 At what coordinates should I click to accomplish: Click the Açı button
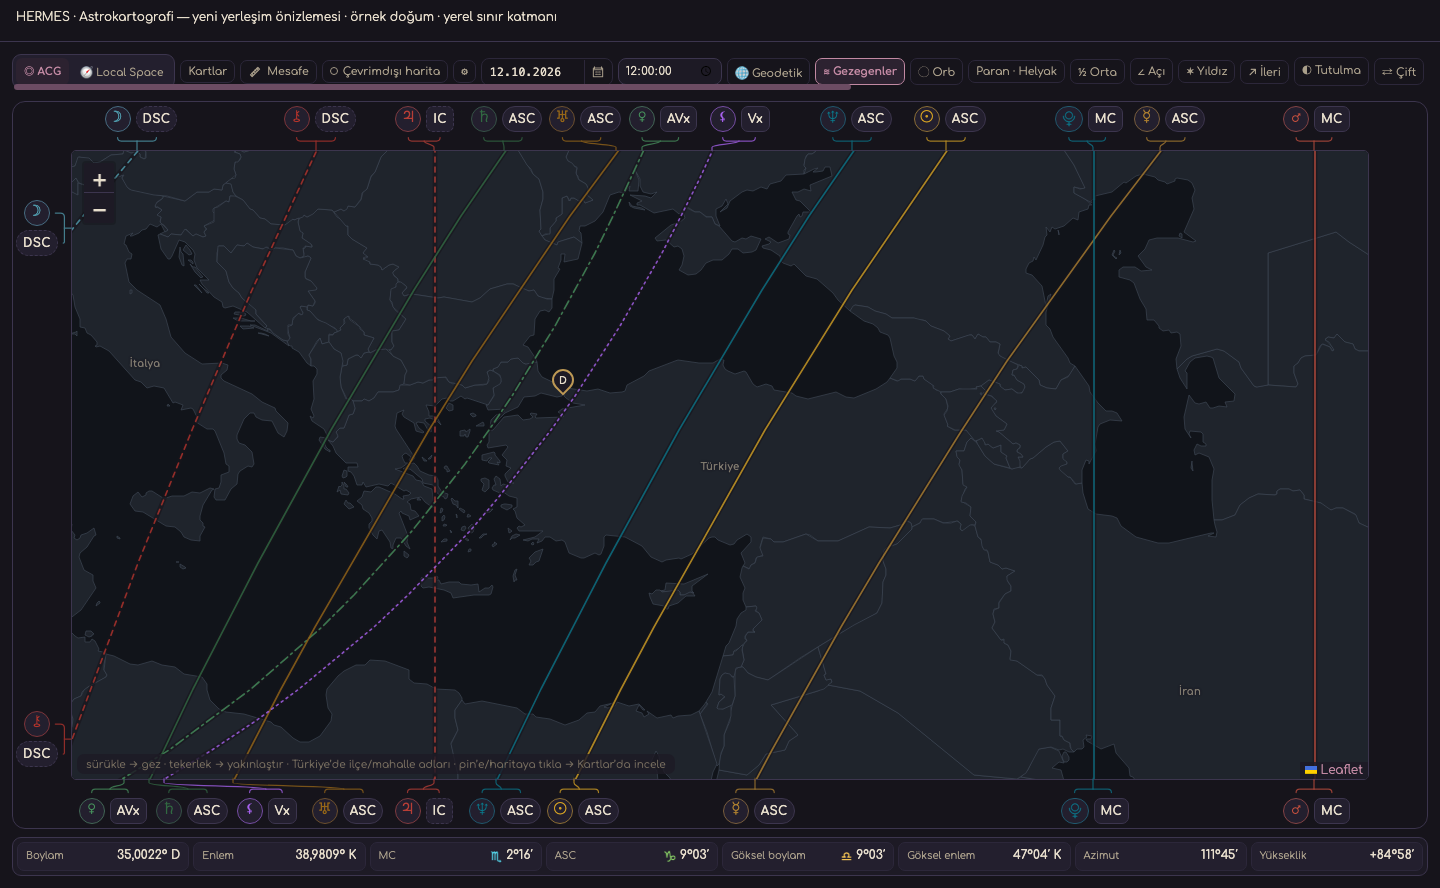coord(1151,72)
